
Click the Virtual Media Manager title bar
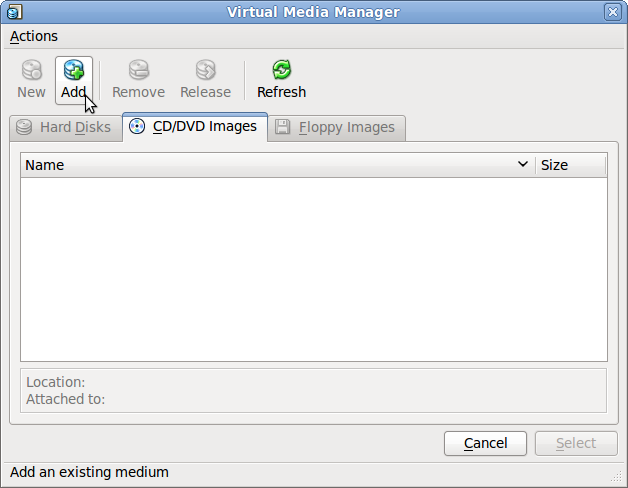pos(313,12)
